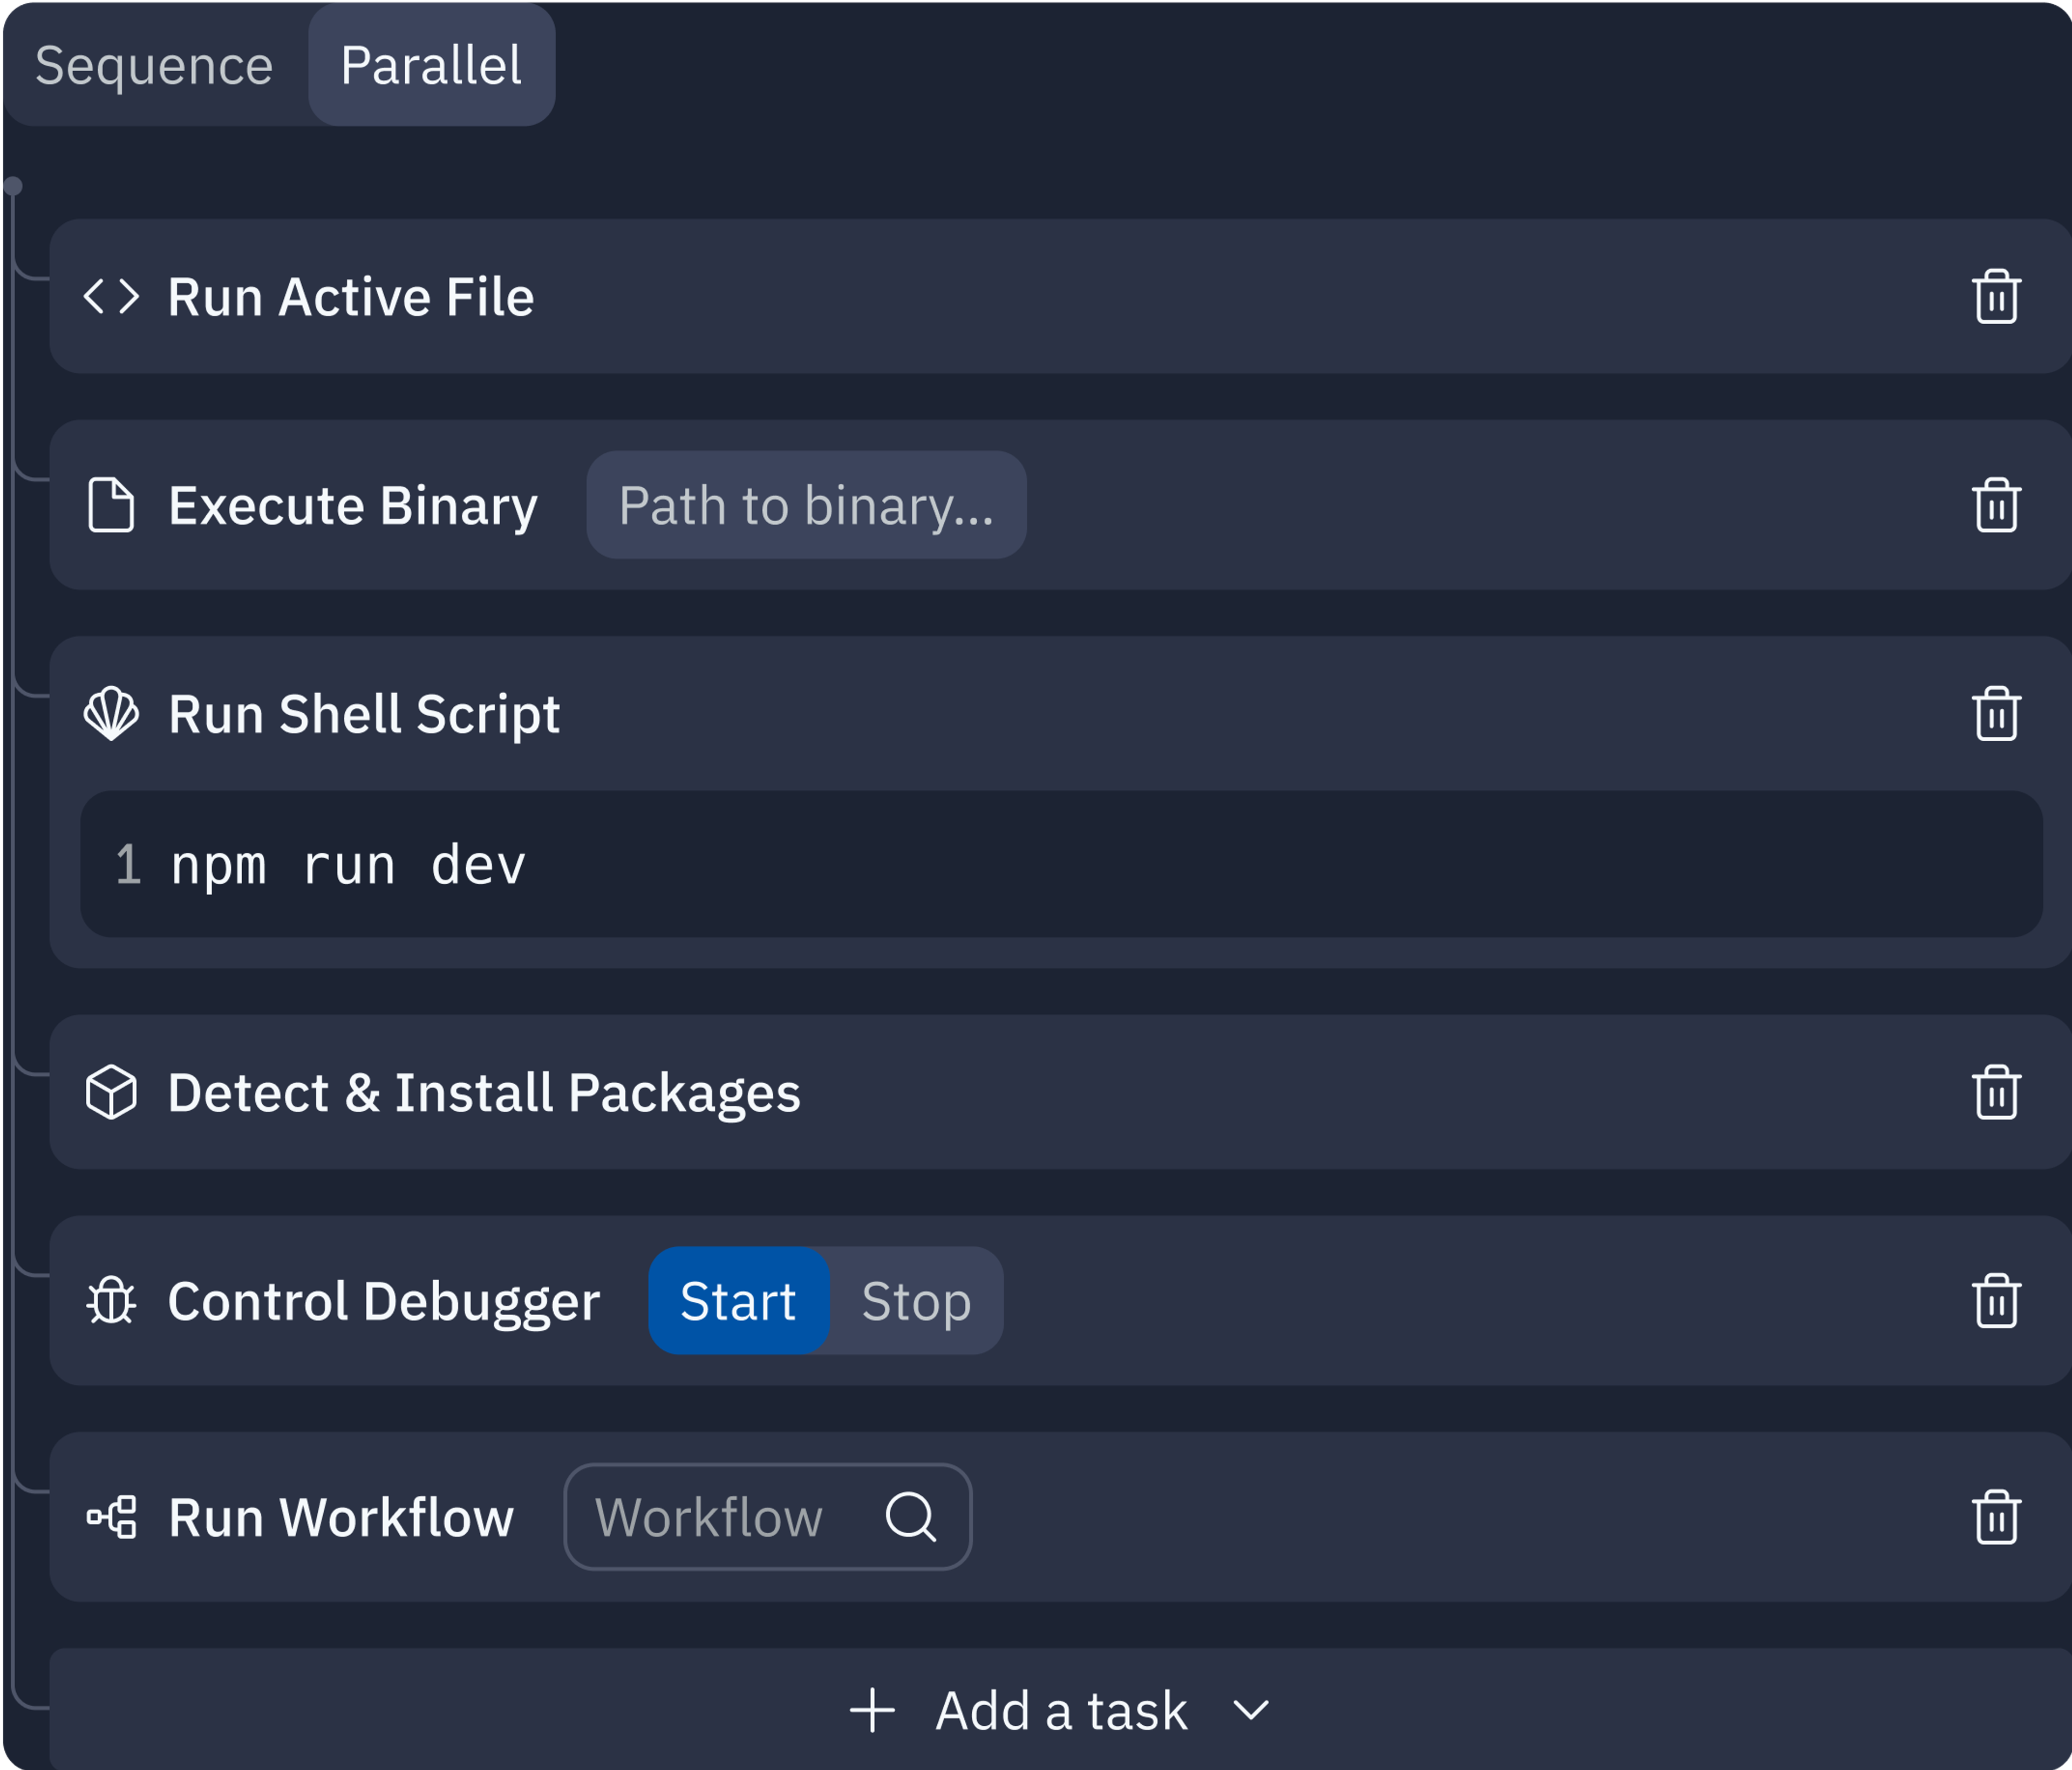The height and width of the screenshot is (1770, 2072).
Task: Delete the Run Active File task
Action: (1996, 297)
